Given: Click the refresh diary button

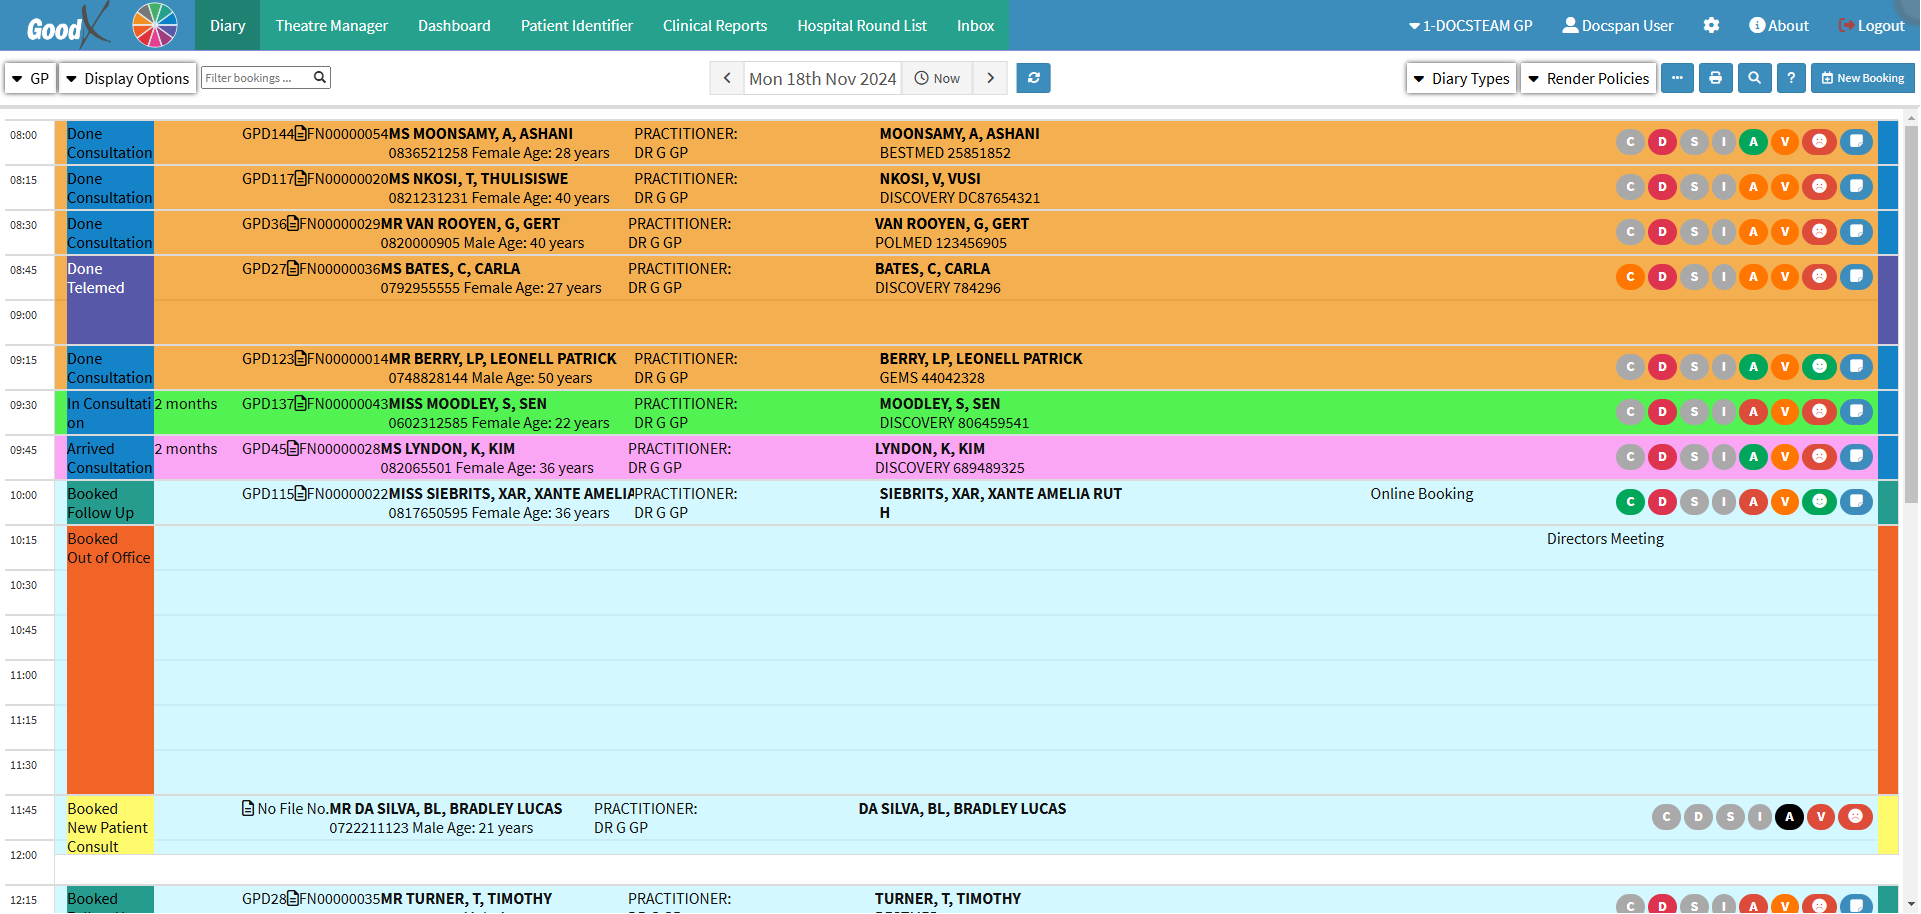Looking at the screenshot, I should pyautogui.click(x=1033, y=78).
